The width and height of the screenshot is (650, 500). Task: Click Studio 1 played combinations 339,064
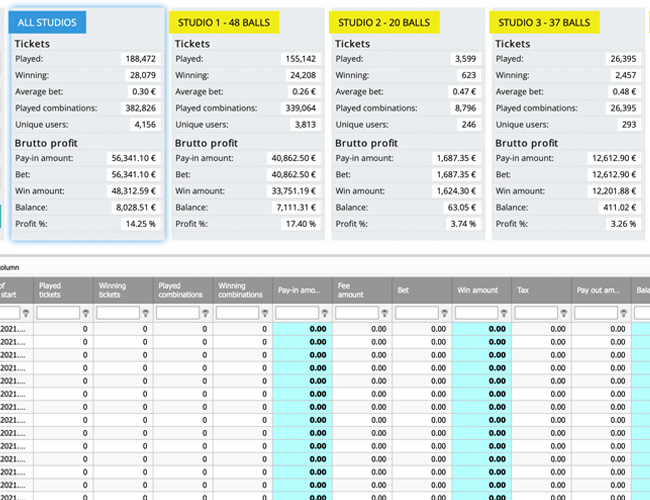301,108
